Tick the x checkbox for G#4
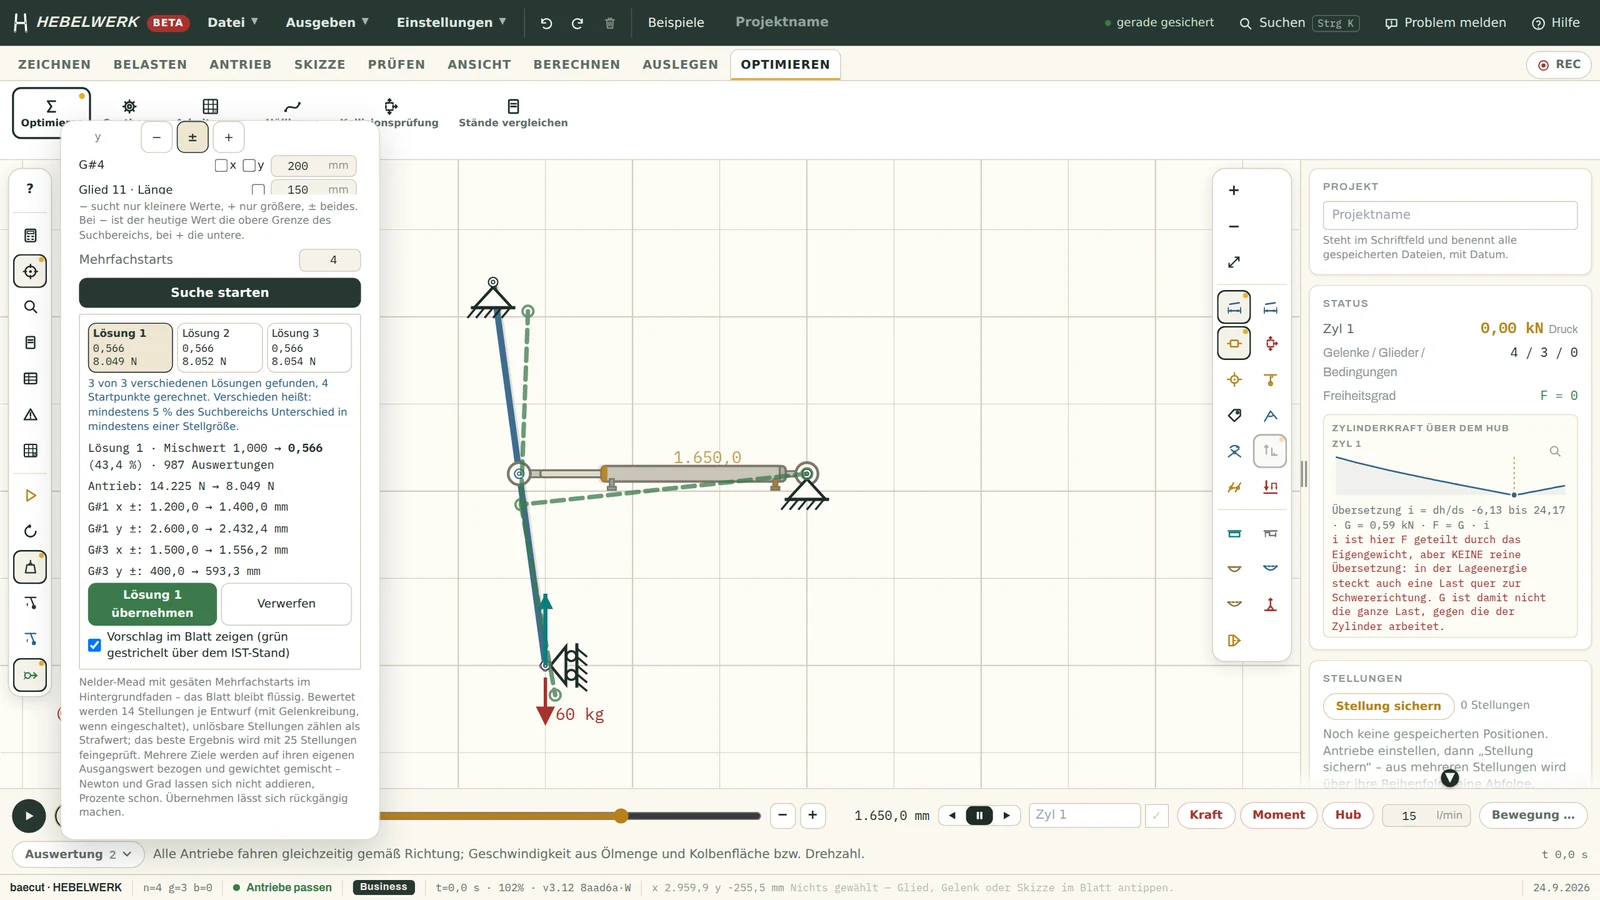 pos(221,166)
